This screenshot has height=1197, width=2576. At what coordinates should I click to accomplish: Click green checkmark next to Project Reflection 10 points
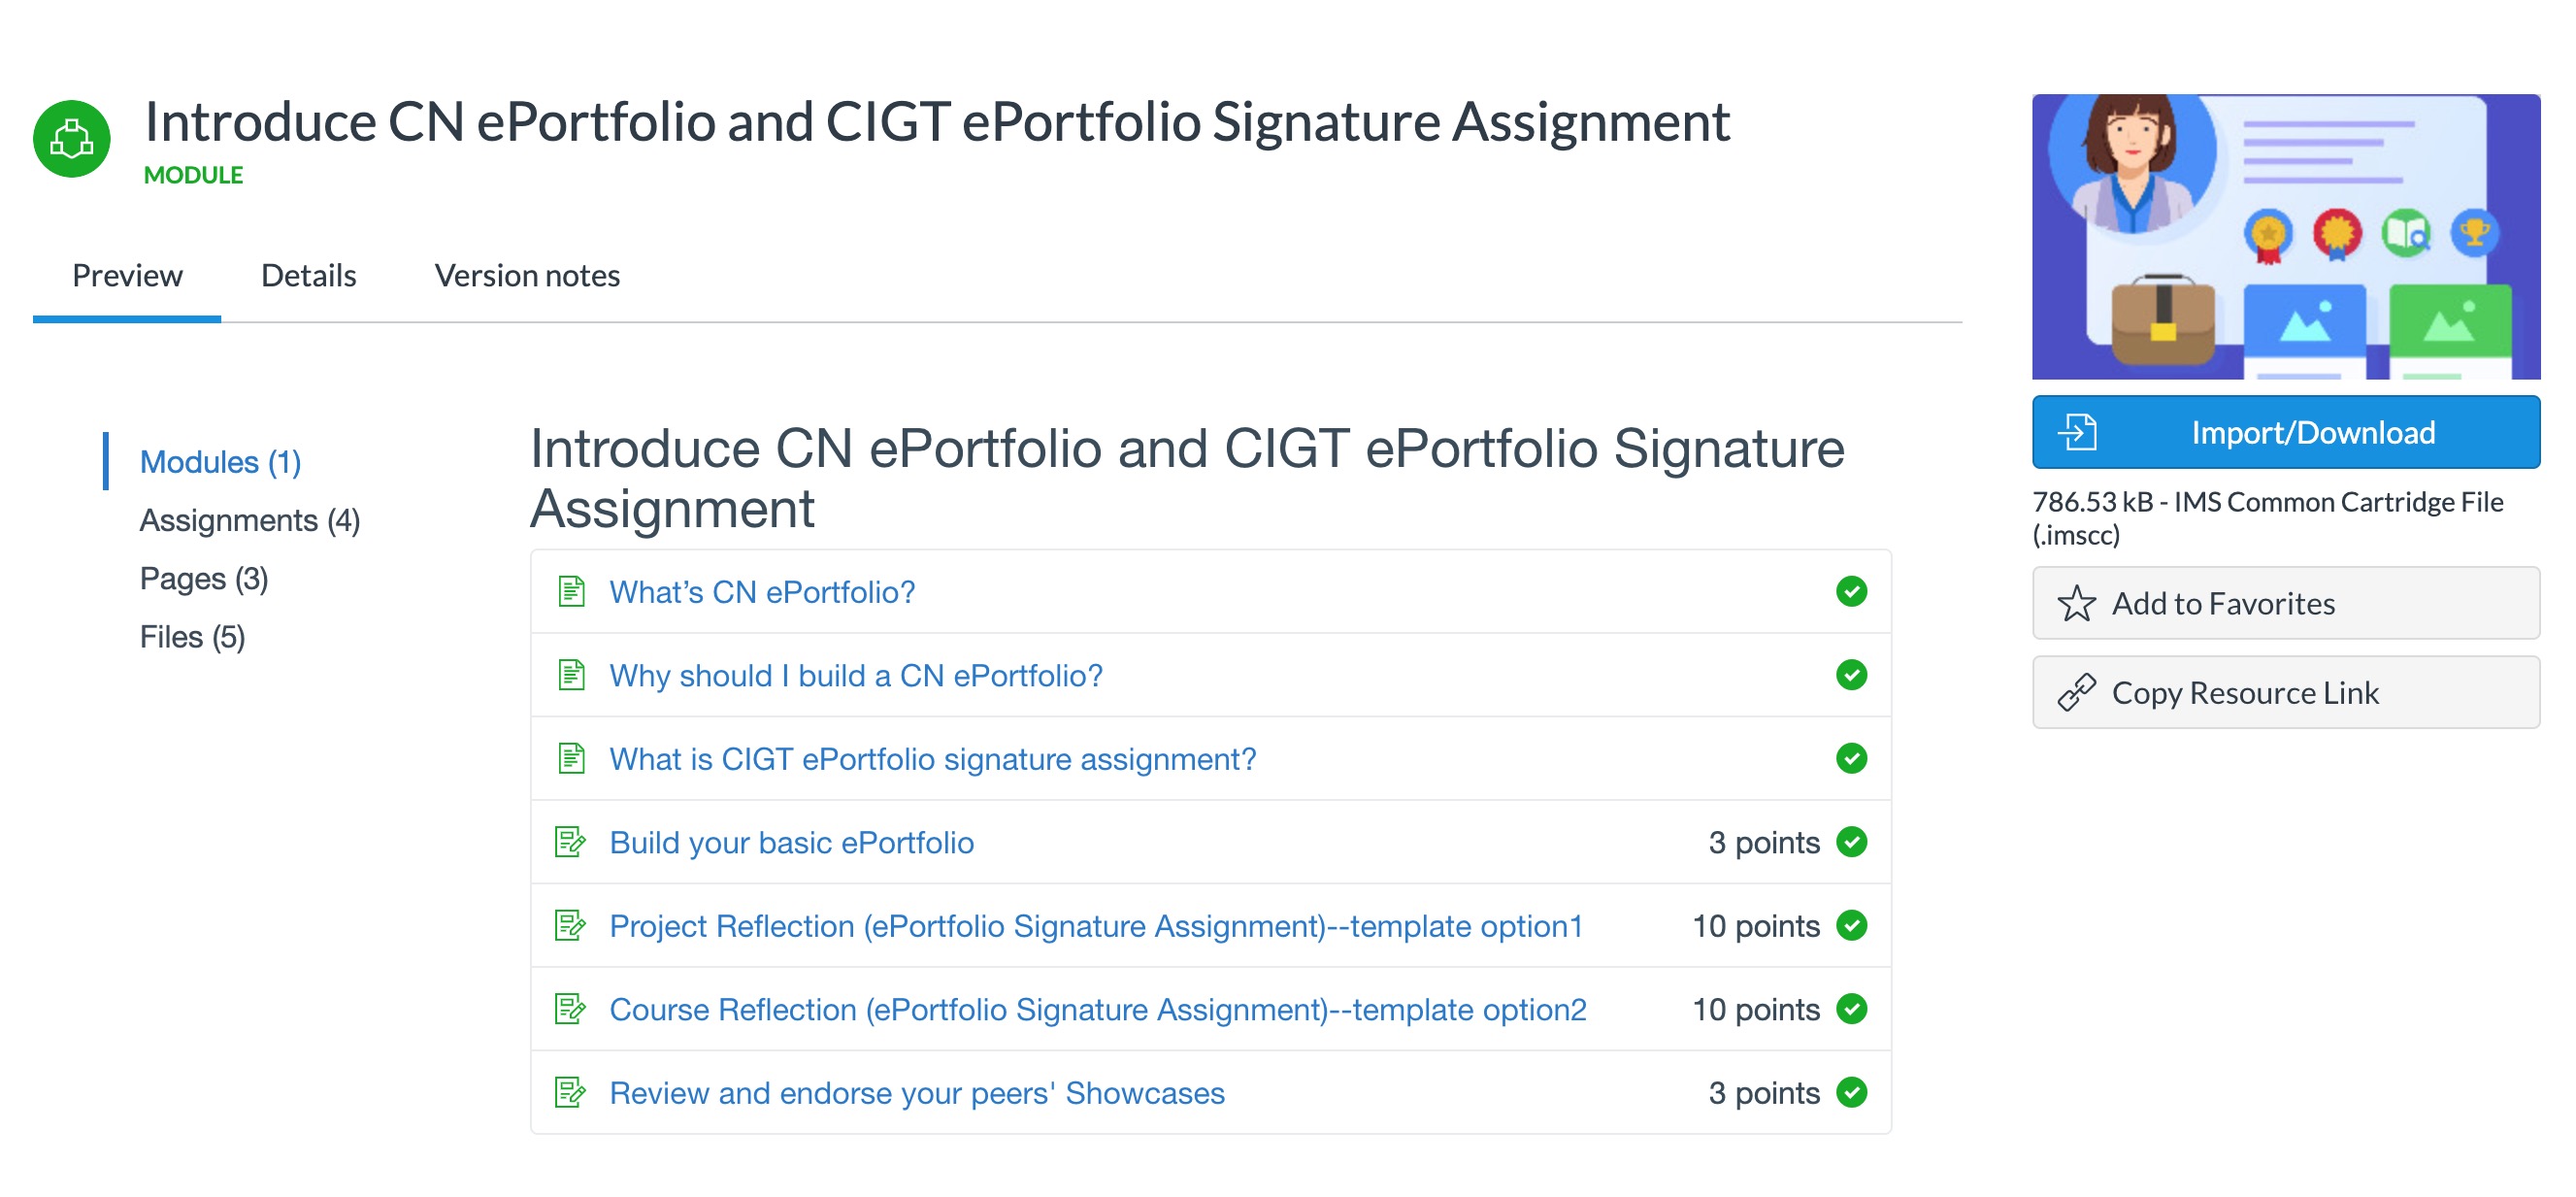(x=1851, y=925)
